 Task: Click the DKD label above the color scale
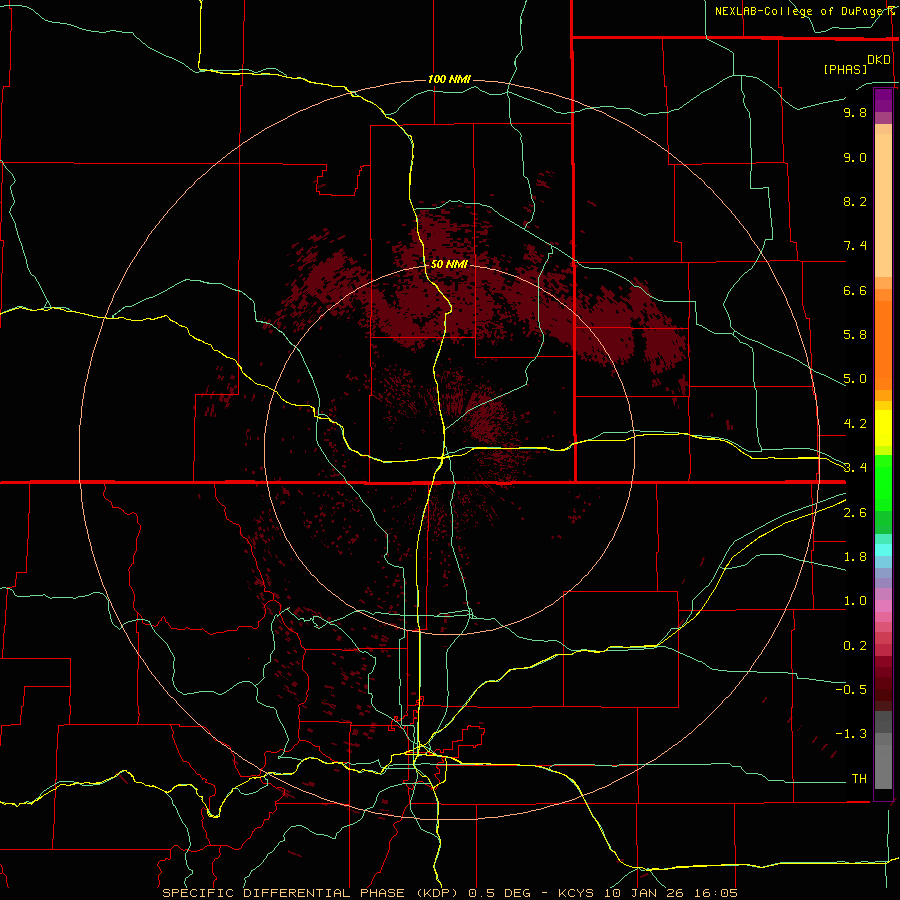(879, 60)
